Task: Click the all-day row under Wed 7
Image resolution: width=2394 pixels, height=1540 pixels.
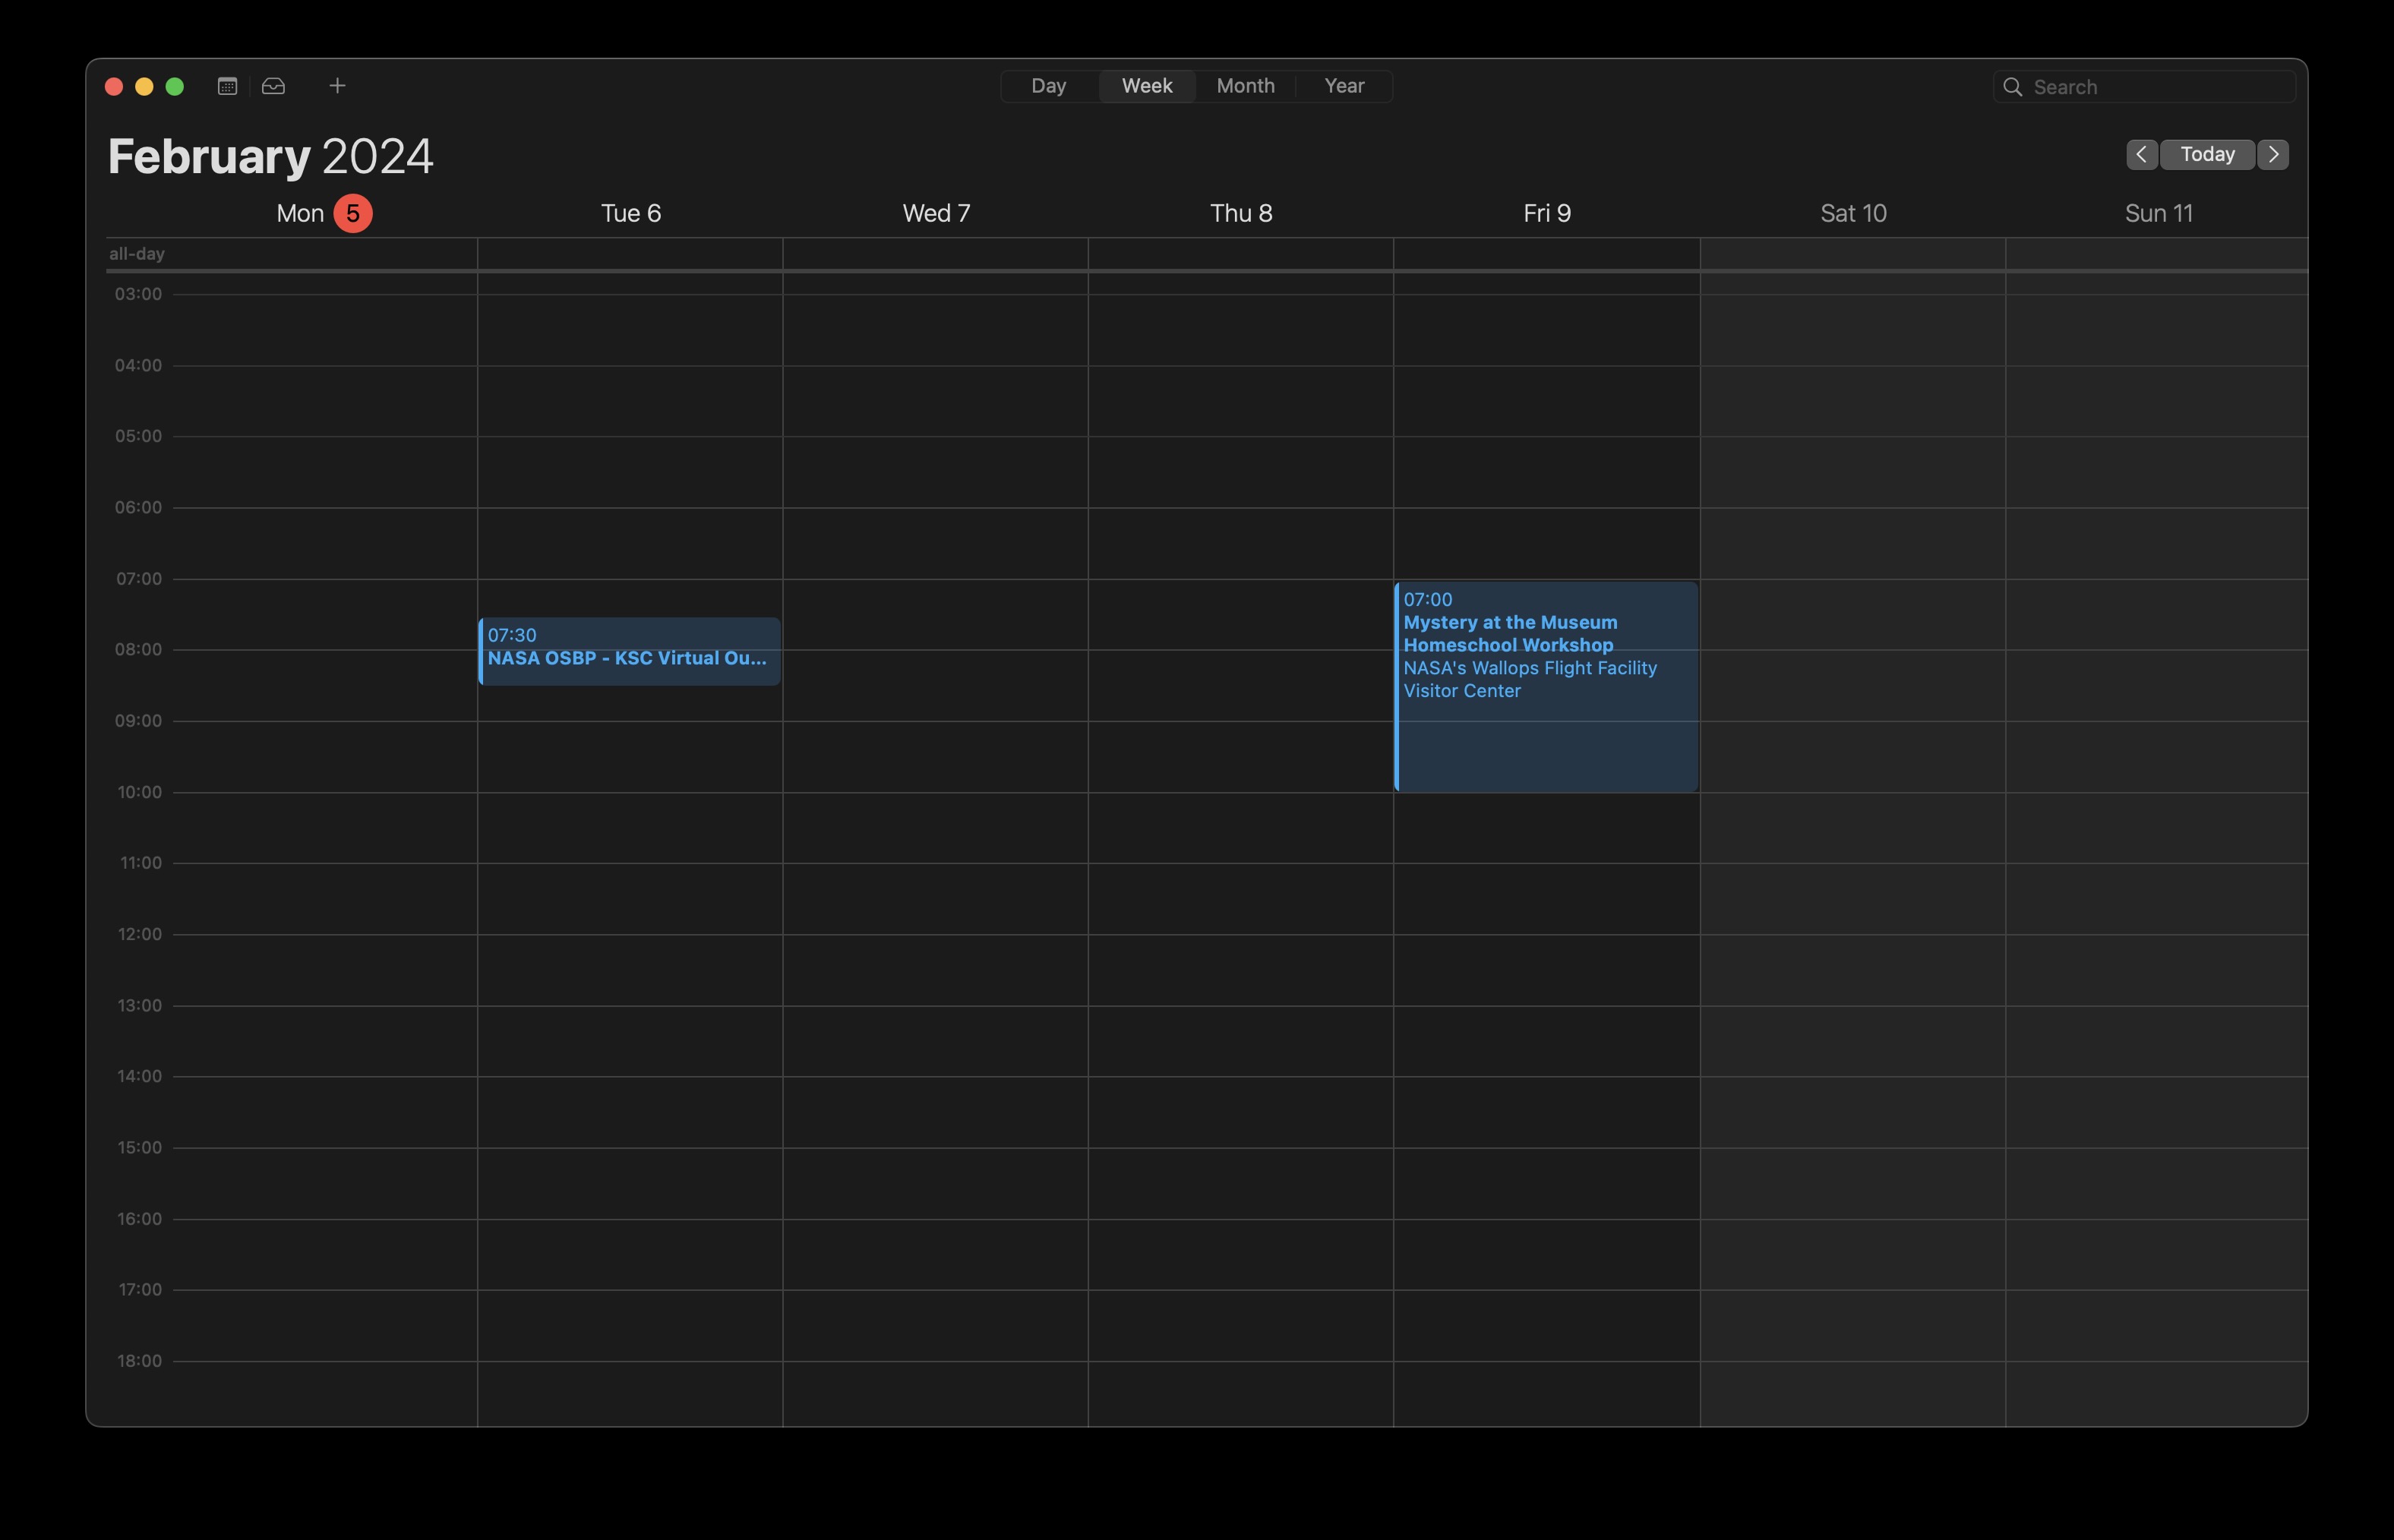Action: [x=935, y=254]
